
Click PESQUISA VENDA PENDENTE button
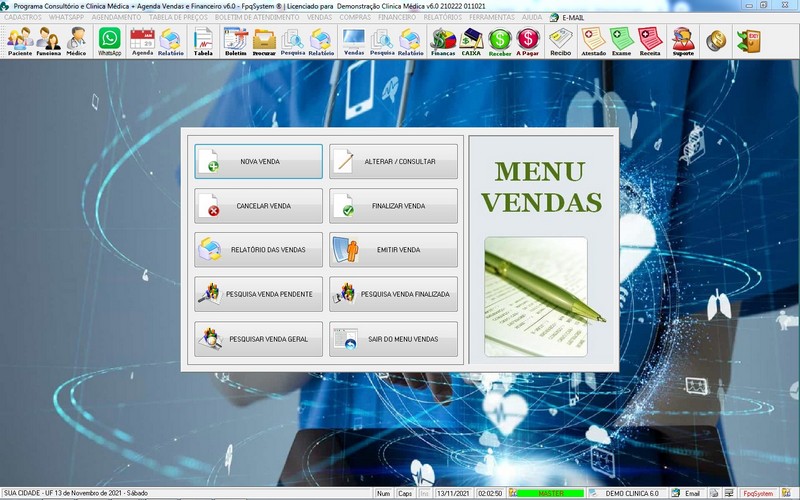(258, 294)
